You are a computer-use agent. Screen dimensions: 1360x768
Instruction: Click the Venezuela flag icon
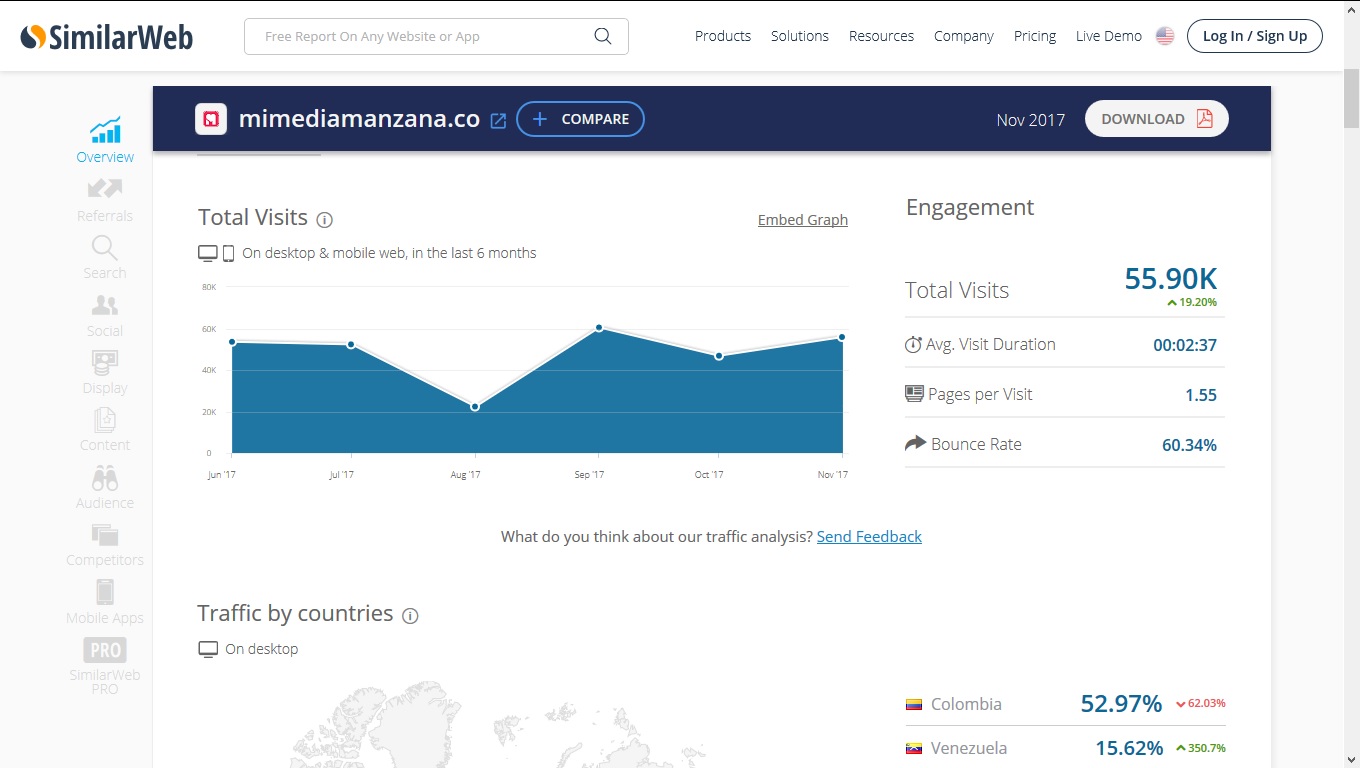(913, 749)
